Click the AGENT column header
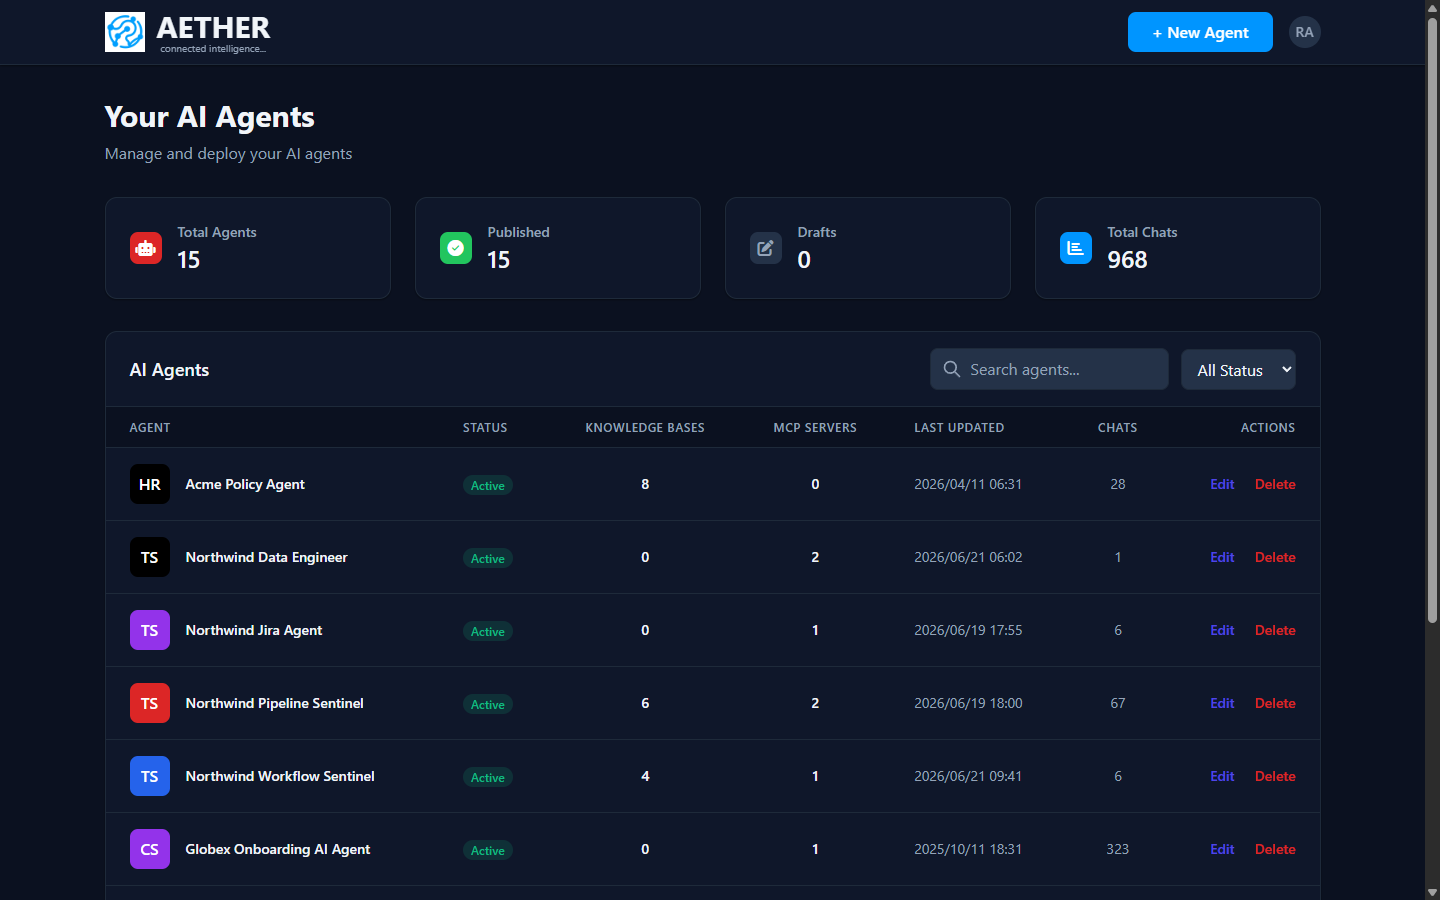The image size is (1440, 900). [x=150, y=427]
